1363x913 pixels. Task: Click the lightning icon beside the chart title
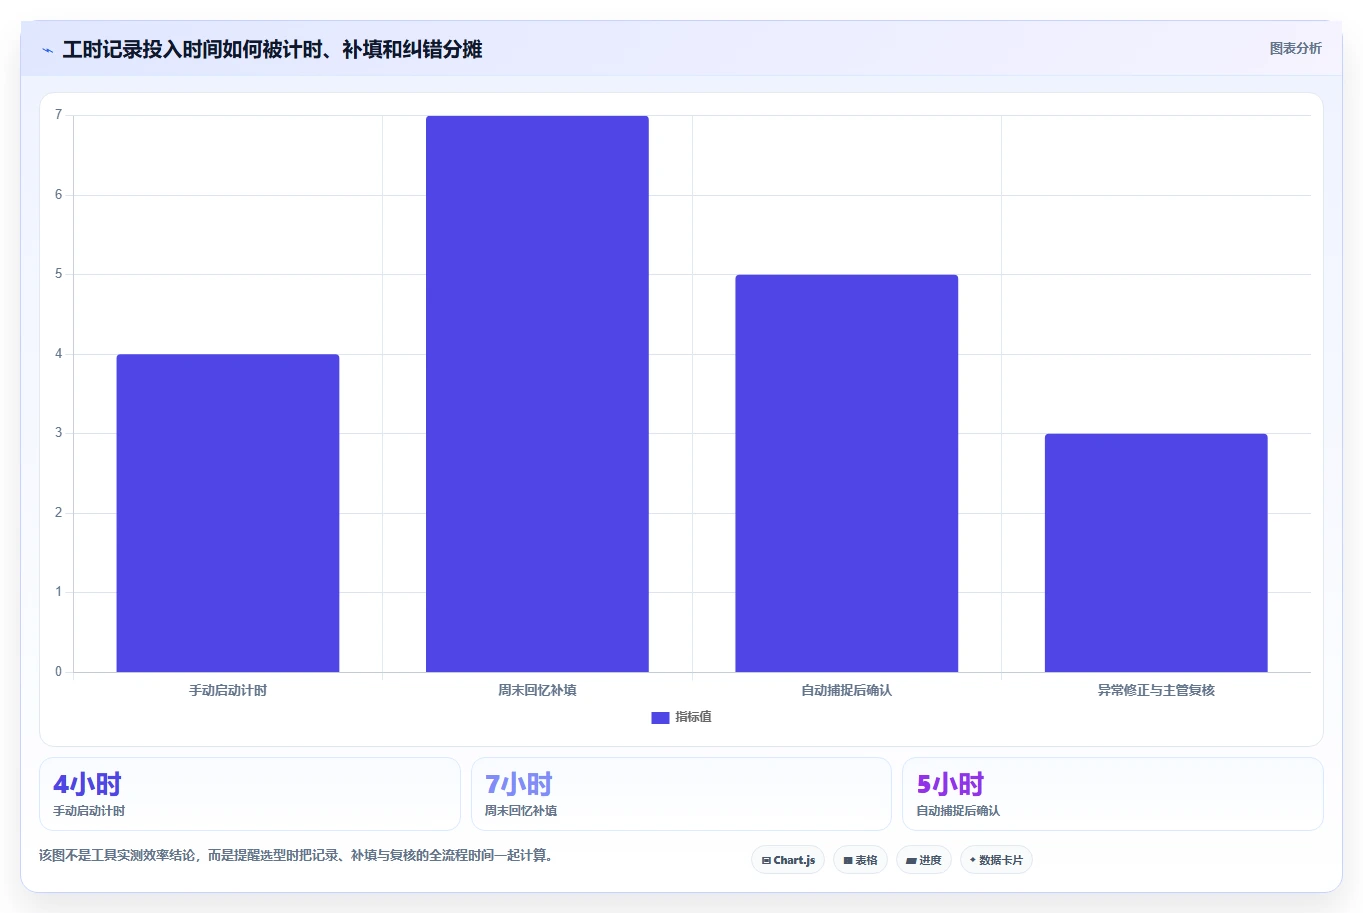(47, 50)
